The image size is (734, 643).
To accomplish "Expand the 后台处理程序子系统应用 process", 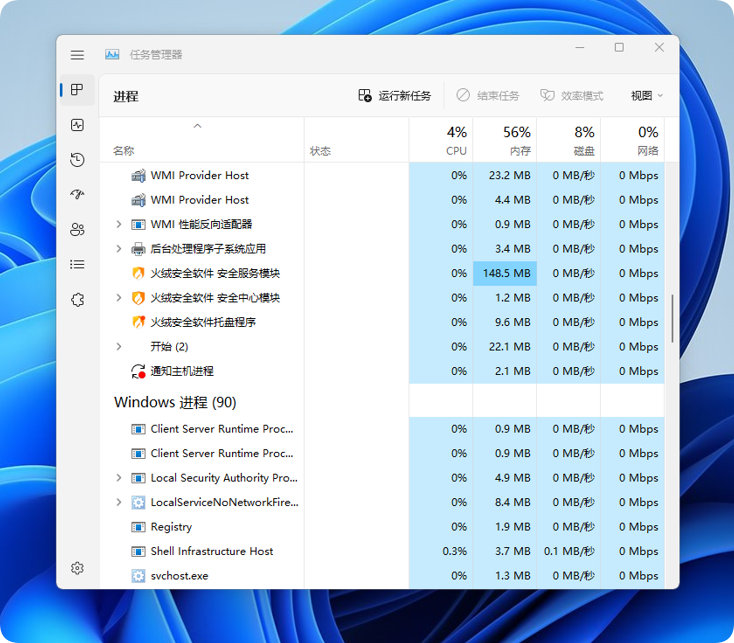I will [x=119, y=249].
